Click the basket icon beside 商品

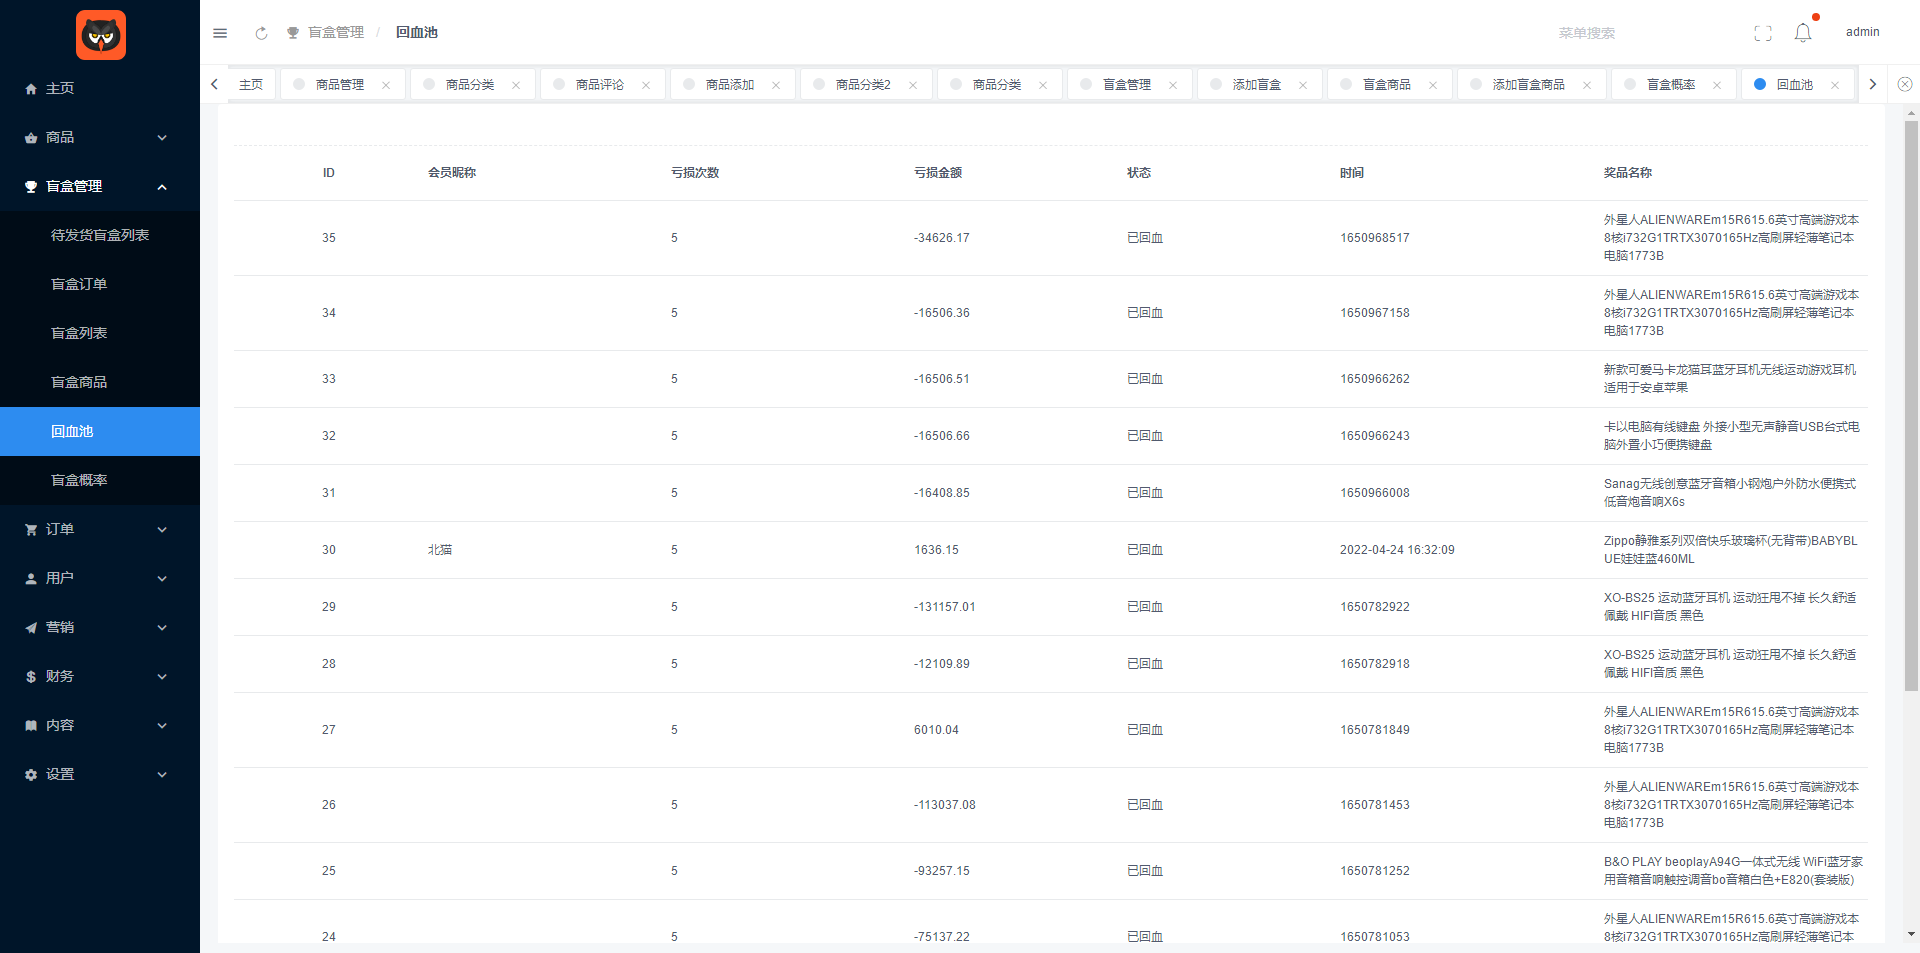tap(31, 138)
